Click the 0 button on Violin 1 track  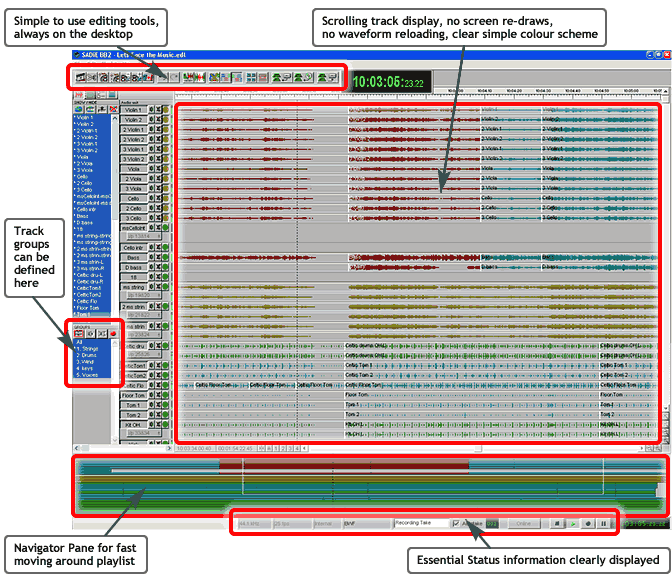pos(151,110)
